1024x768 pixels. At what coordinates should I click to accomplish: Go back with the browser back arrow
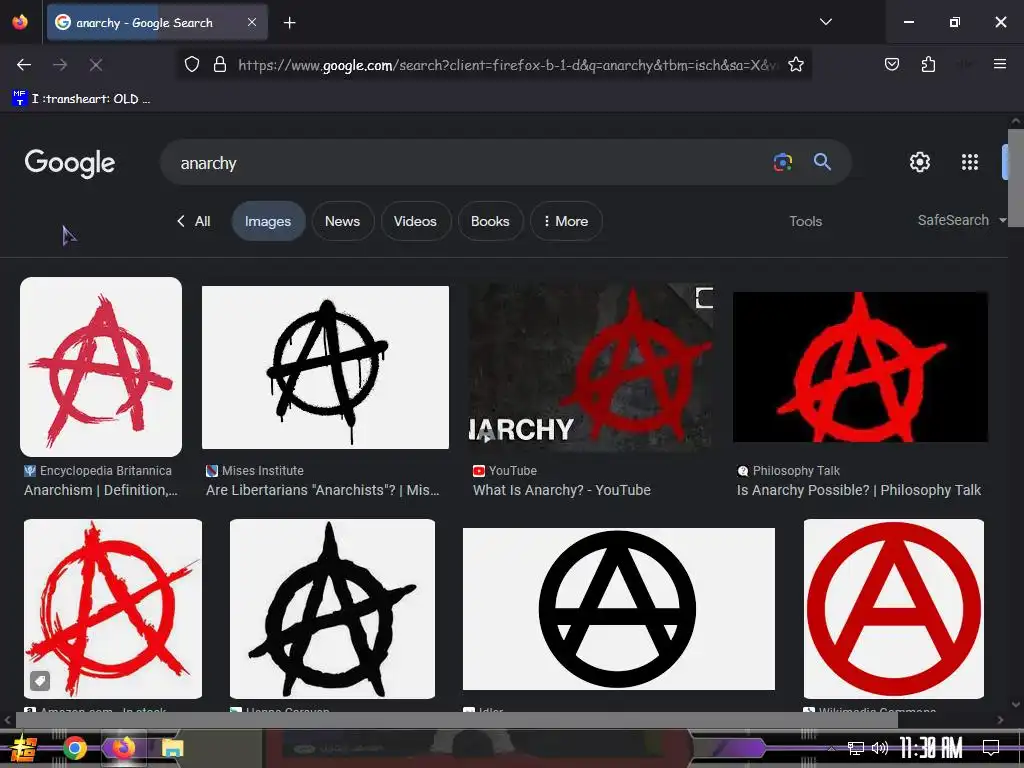24,65
